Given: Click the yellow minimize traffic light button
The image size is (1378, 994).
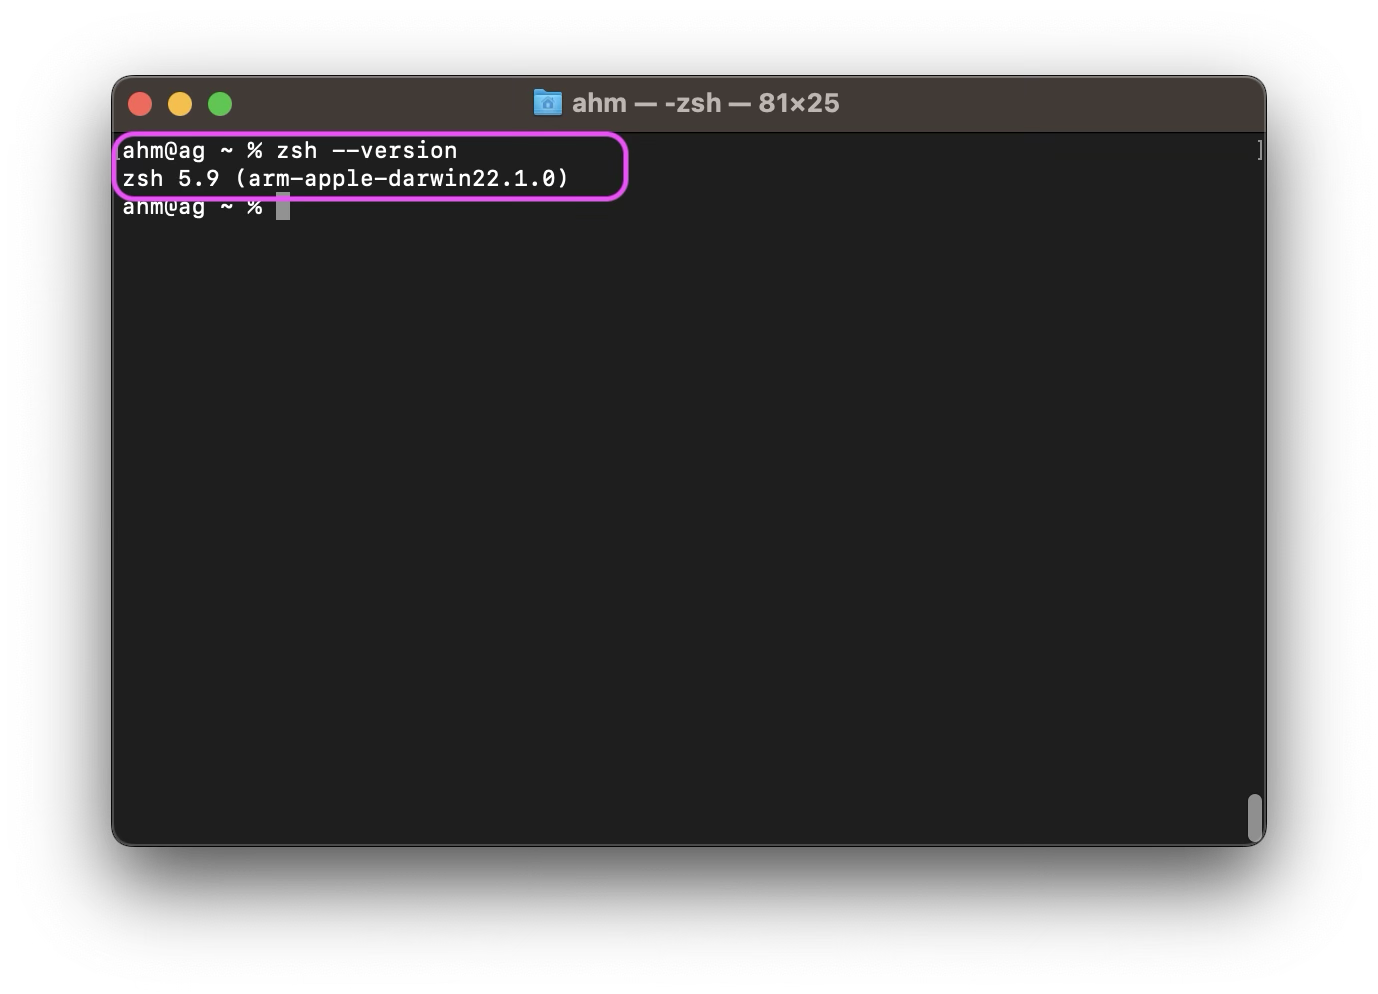Looking at the screenshot, I should point(180,103).
